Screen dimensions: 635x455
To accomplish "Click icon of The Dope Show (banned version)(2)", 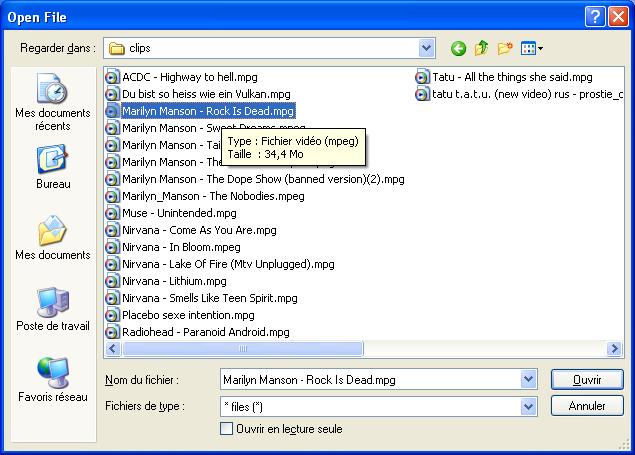I will [112, 179].
